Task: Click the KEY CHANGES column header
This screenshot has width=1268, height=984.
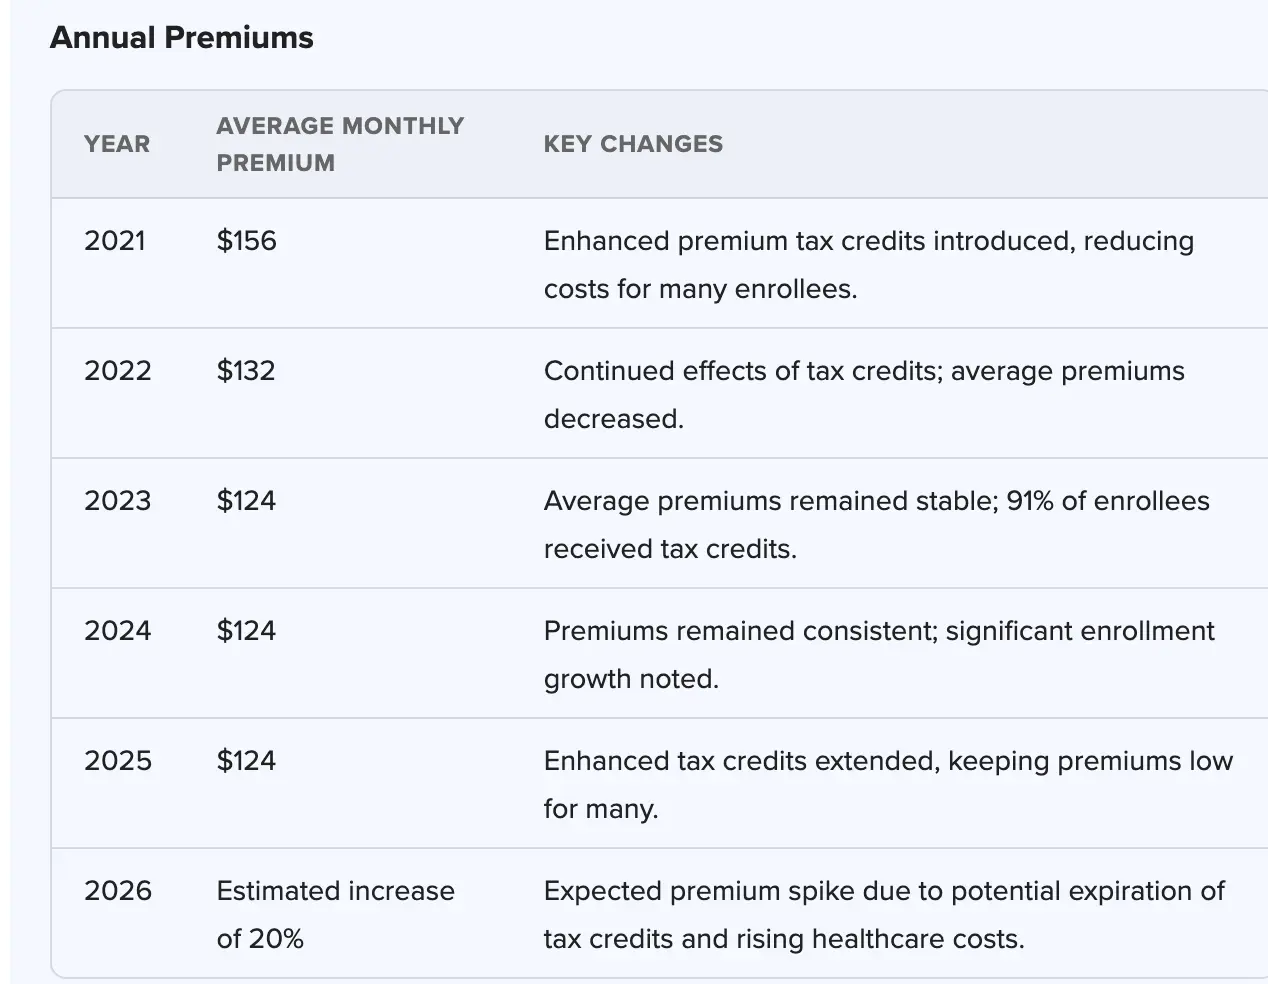Action: 633,144
